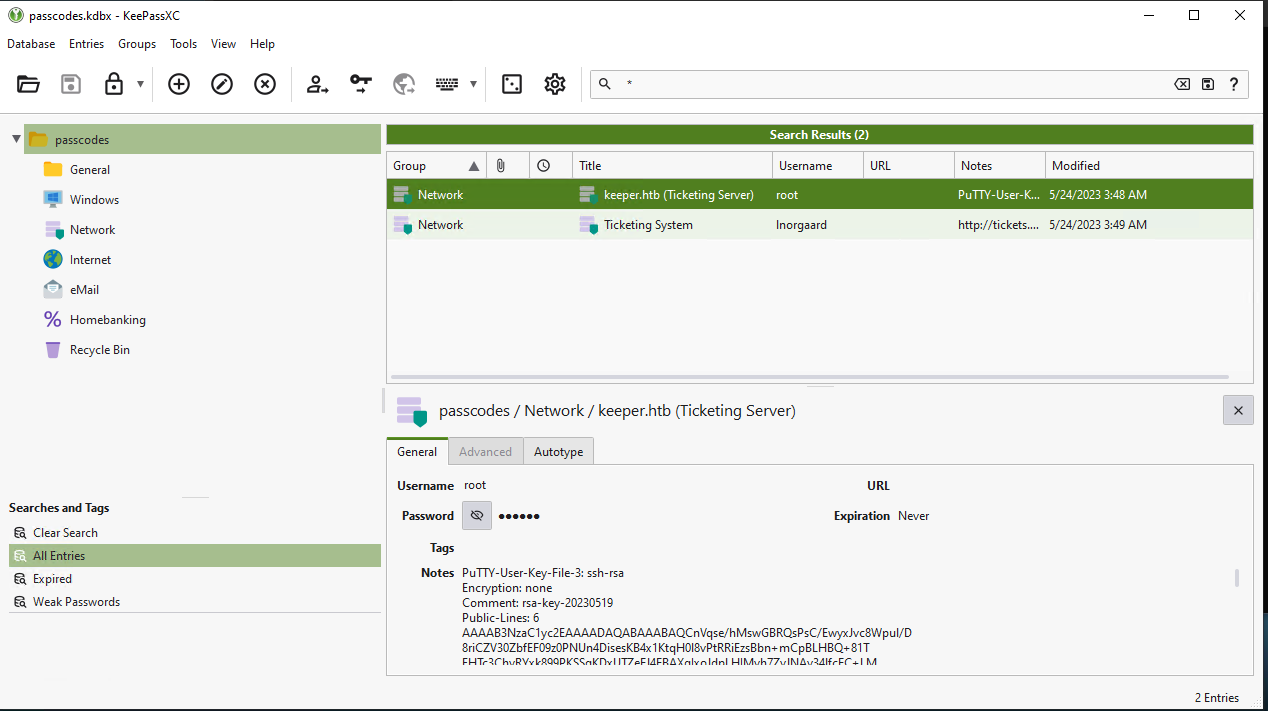Add a new entry with plus icon

click(179, 84)
